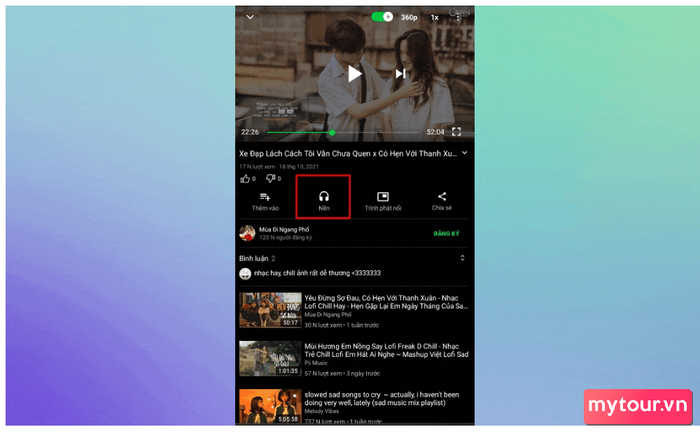Open the slowed sad songs video thumbnail
Viewport: 700px width, 434px height.
tap(271, 406)
